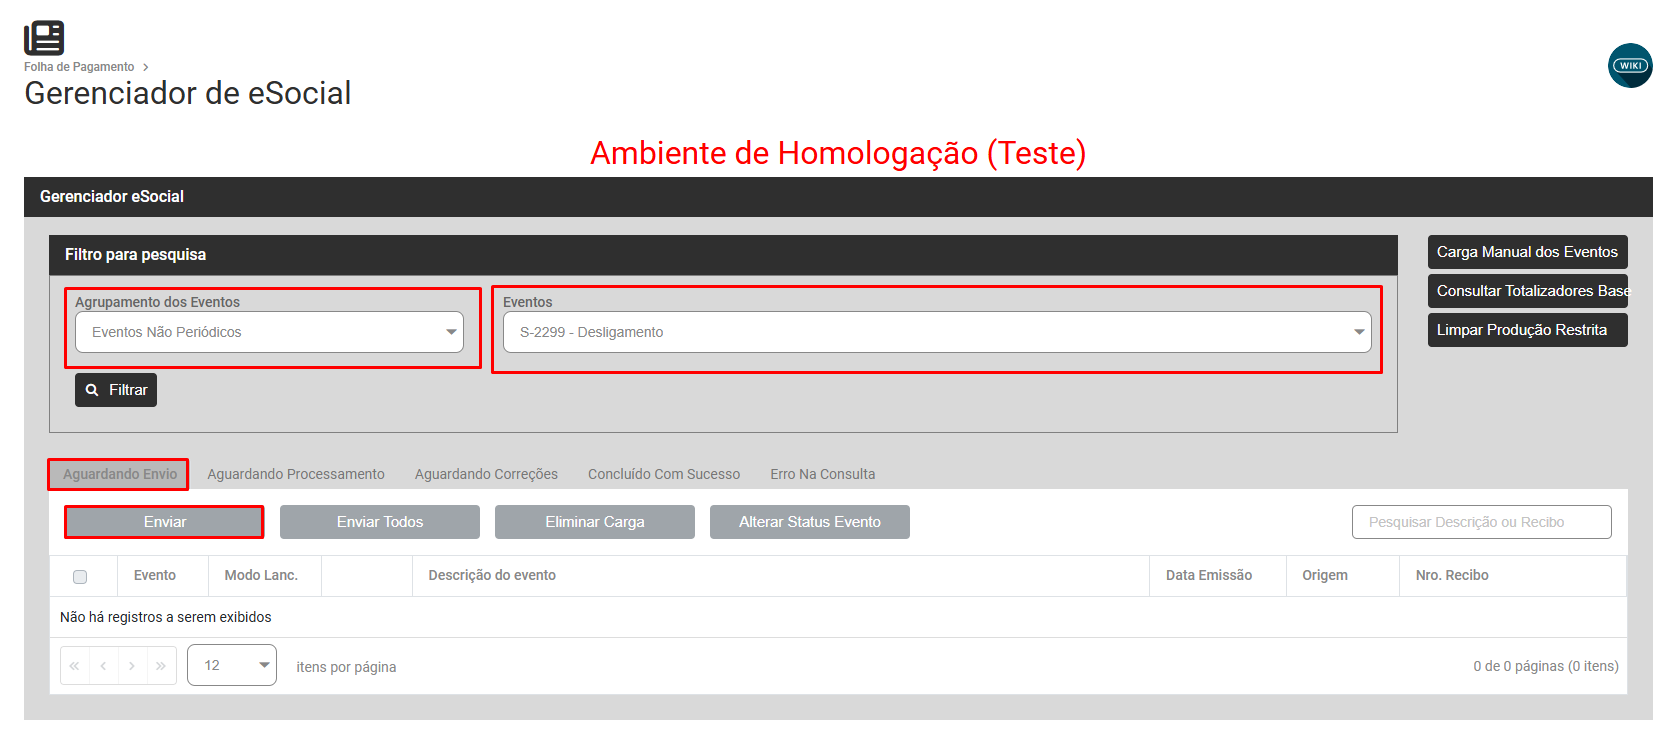
Task: Open the Erro Na Consulta tab
Action: [822, 474]
